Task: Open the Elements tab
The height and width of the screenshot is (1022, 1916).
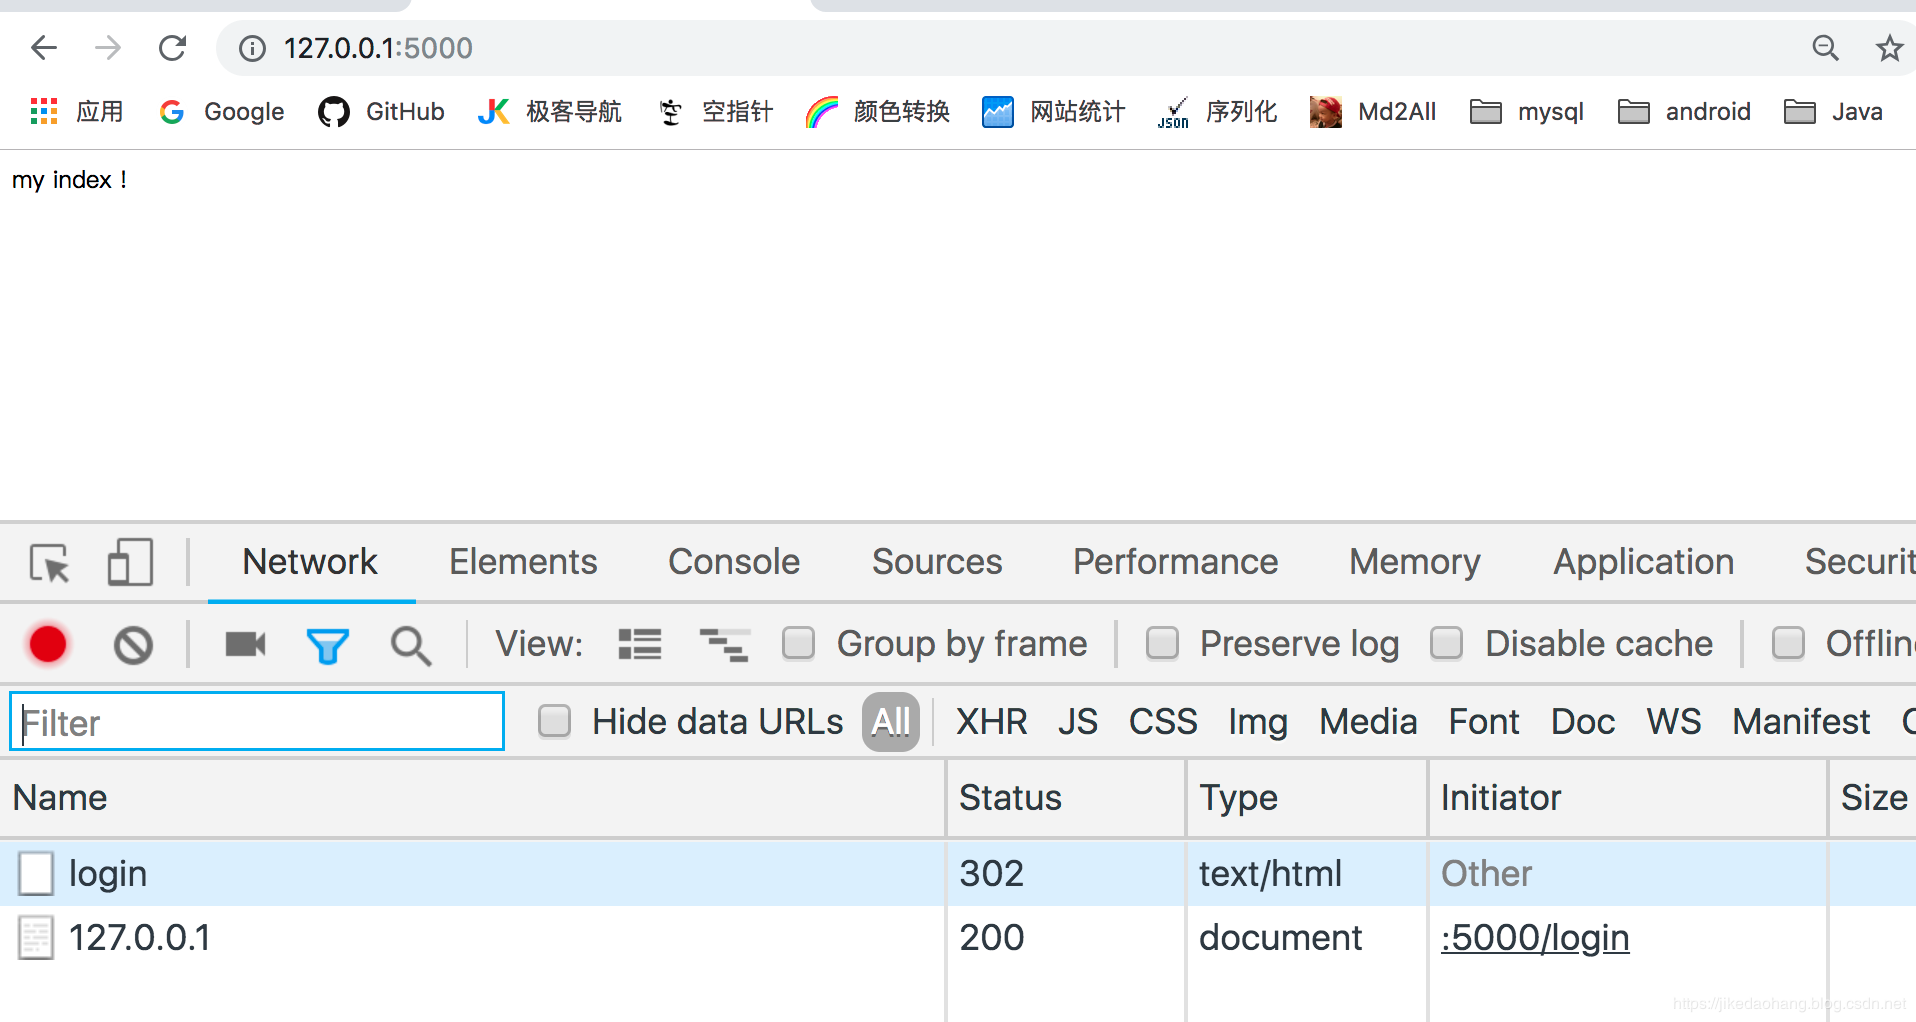Action: [x=522, y=562]
